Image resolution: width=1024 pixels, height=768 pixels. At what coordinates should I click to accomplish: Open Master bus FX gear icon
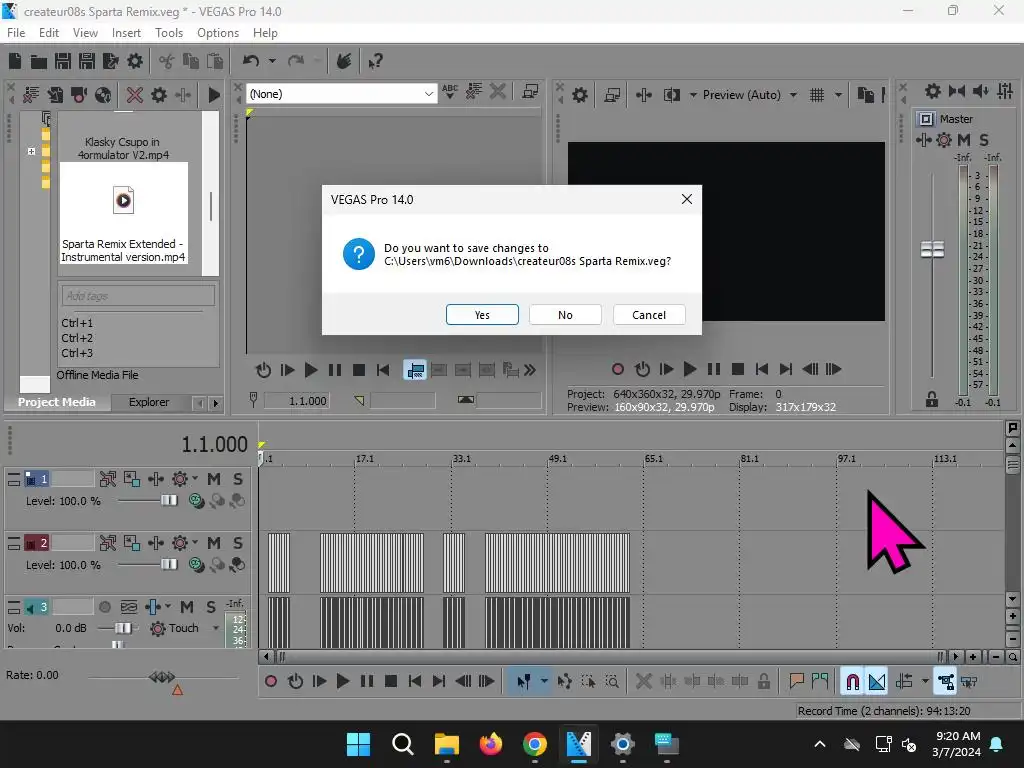pyautogui.click(x=944, y=140)
